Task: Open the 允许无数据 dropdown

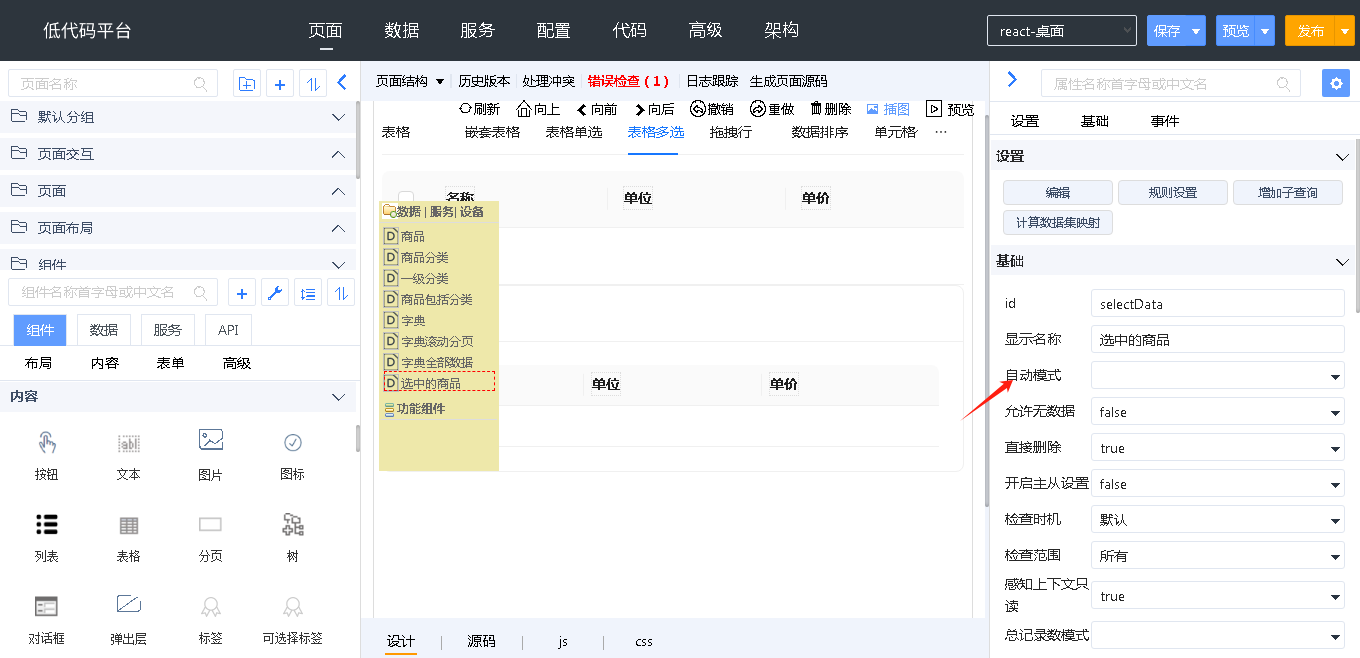Action: 1217,412
